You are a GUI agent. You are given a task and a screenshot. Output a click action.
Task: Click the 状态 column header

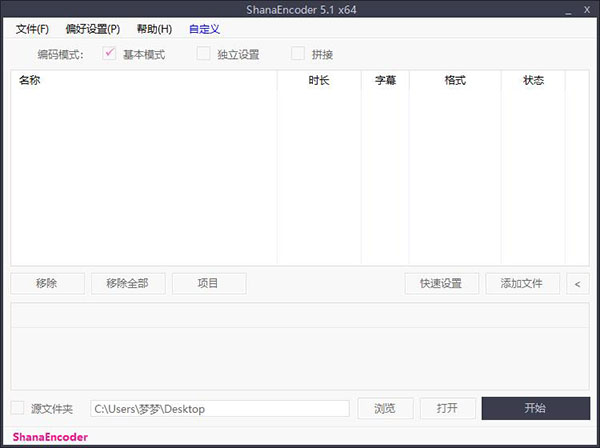[x=533, y=80]
